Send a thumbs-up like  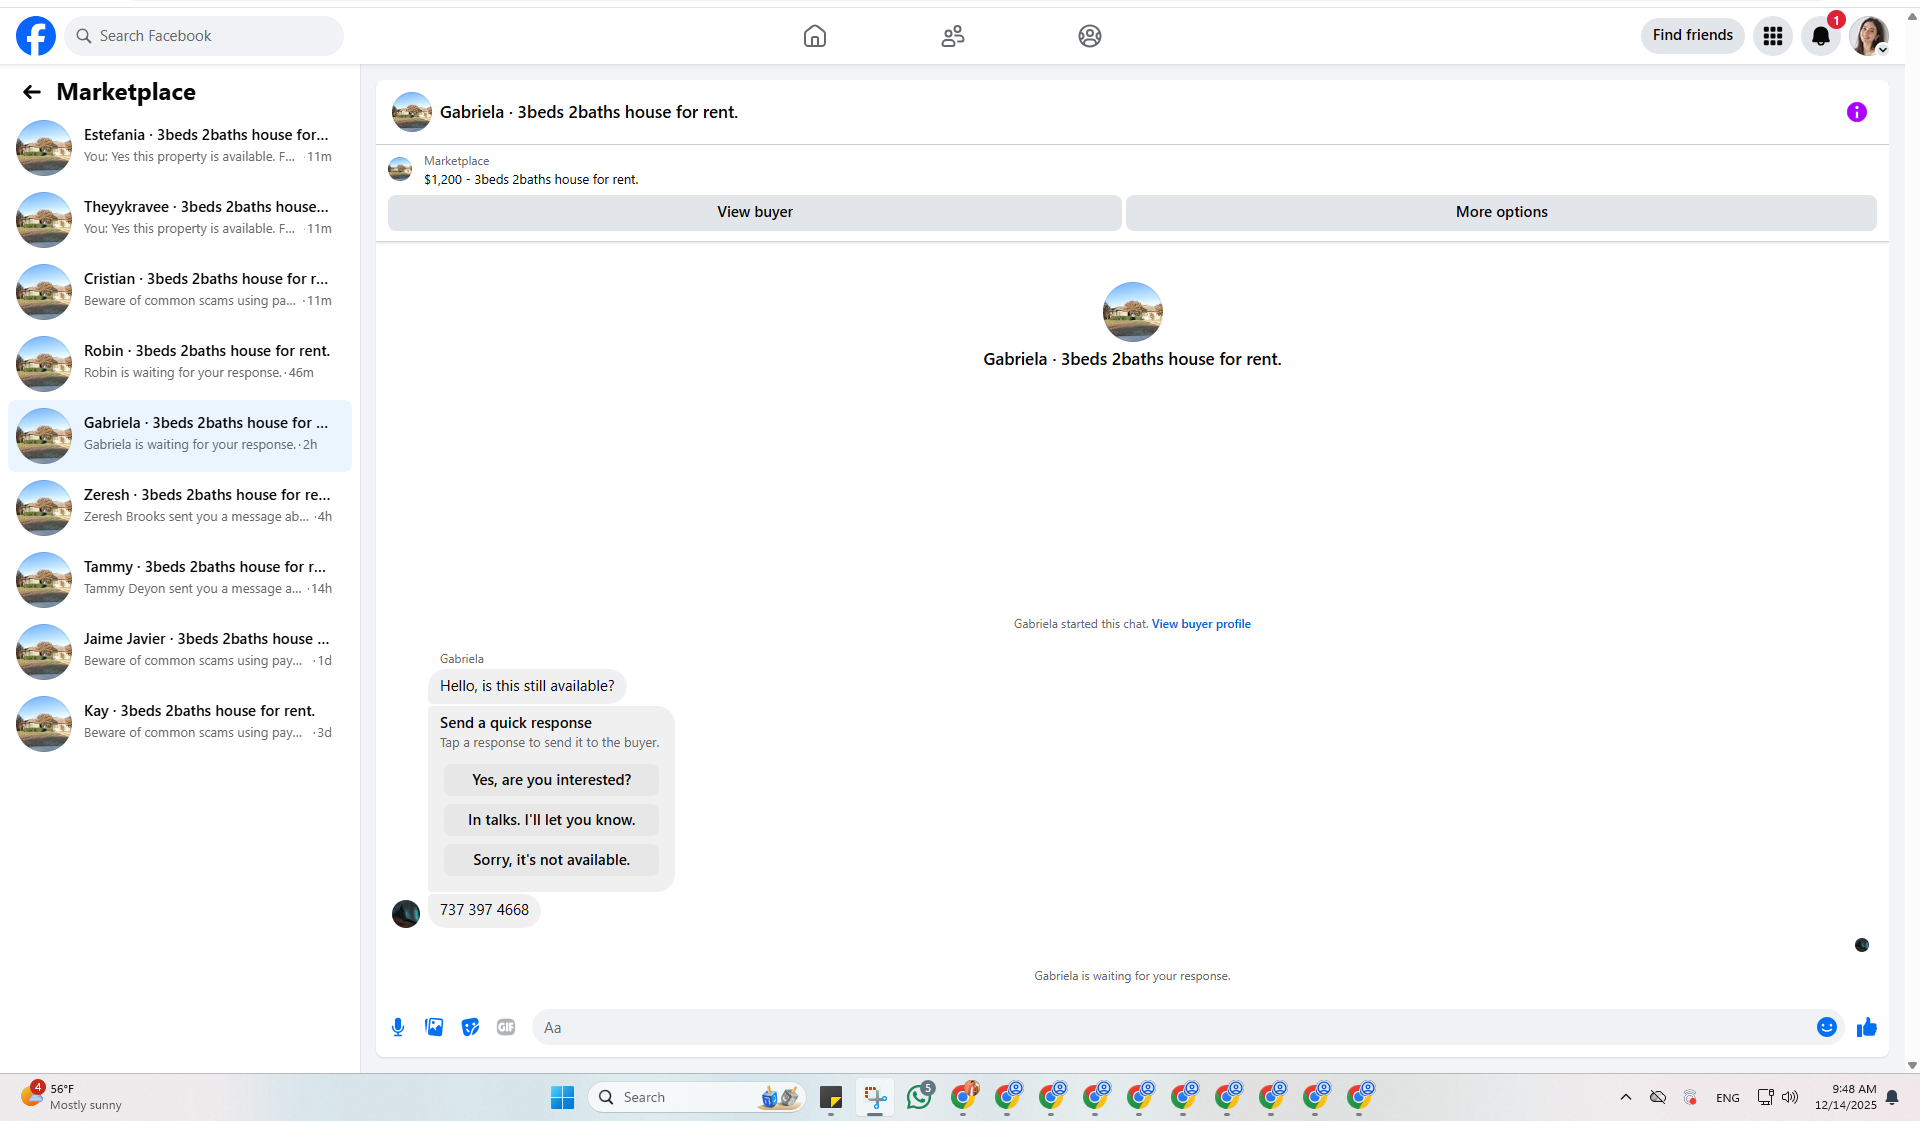click(x=1867, y=1027)
